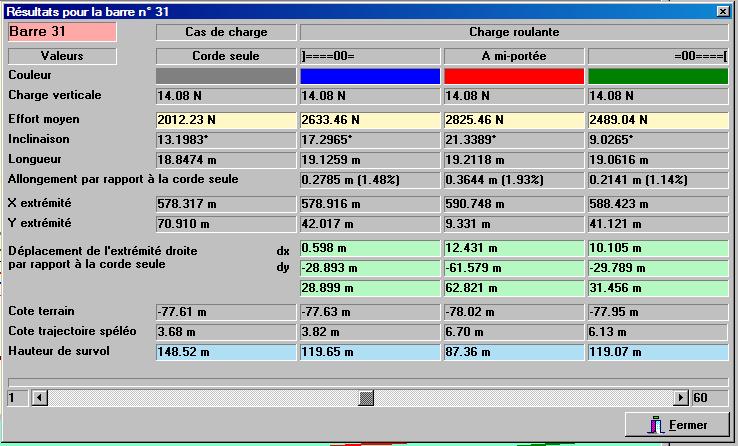Click the Valeurs header
The image size is (738, 446).
coord(62,56)
